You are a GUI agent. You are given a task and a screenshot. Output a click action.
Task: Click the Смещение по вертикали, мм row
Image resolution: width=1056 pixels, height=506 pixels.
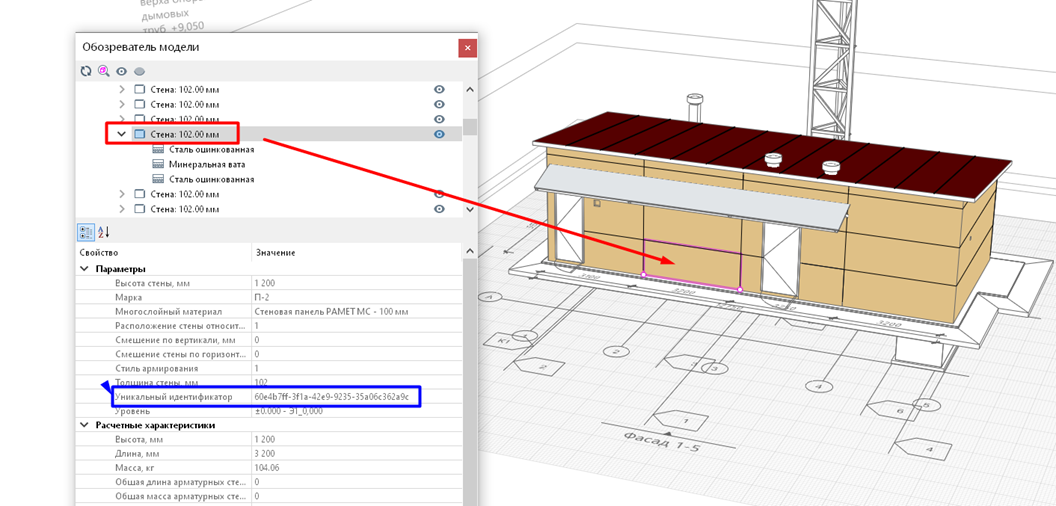pyautogui.click(x=269, y=340)
